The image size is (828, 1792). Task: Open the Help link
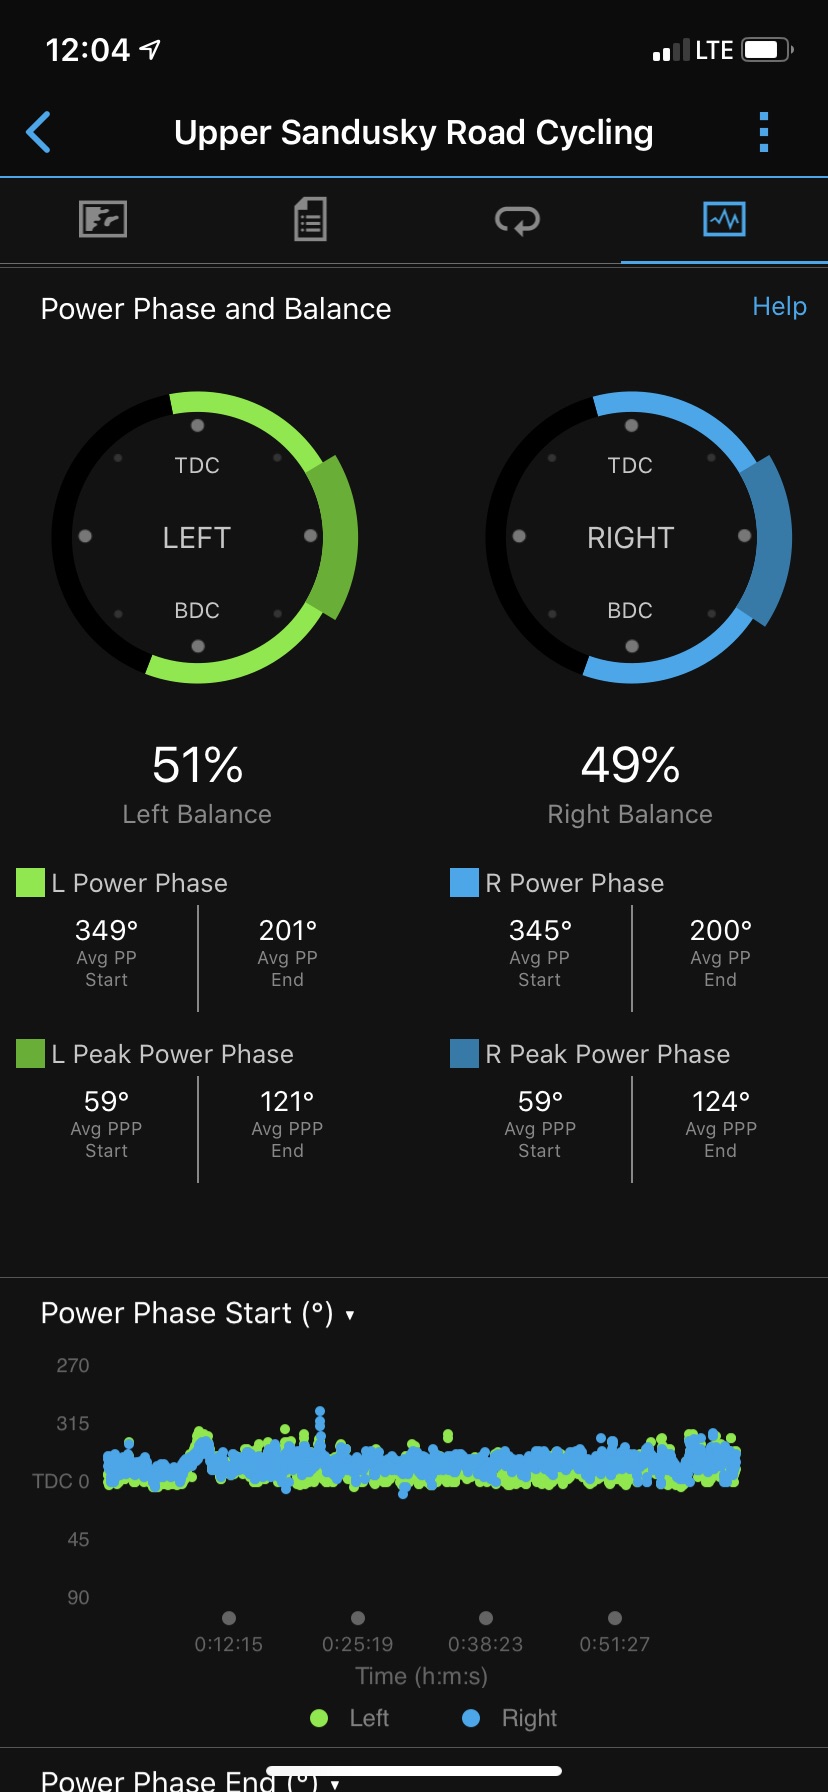coord(779,306)
